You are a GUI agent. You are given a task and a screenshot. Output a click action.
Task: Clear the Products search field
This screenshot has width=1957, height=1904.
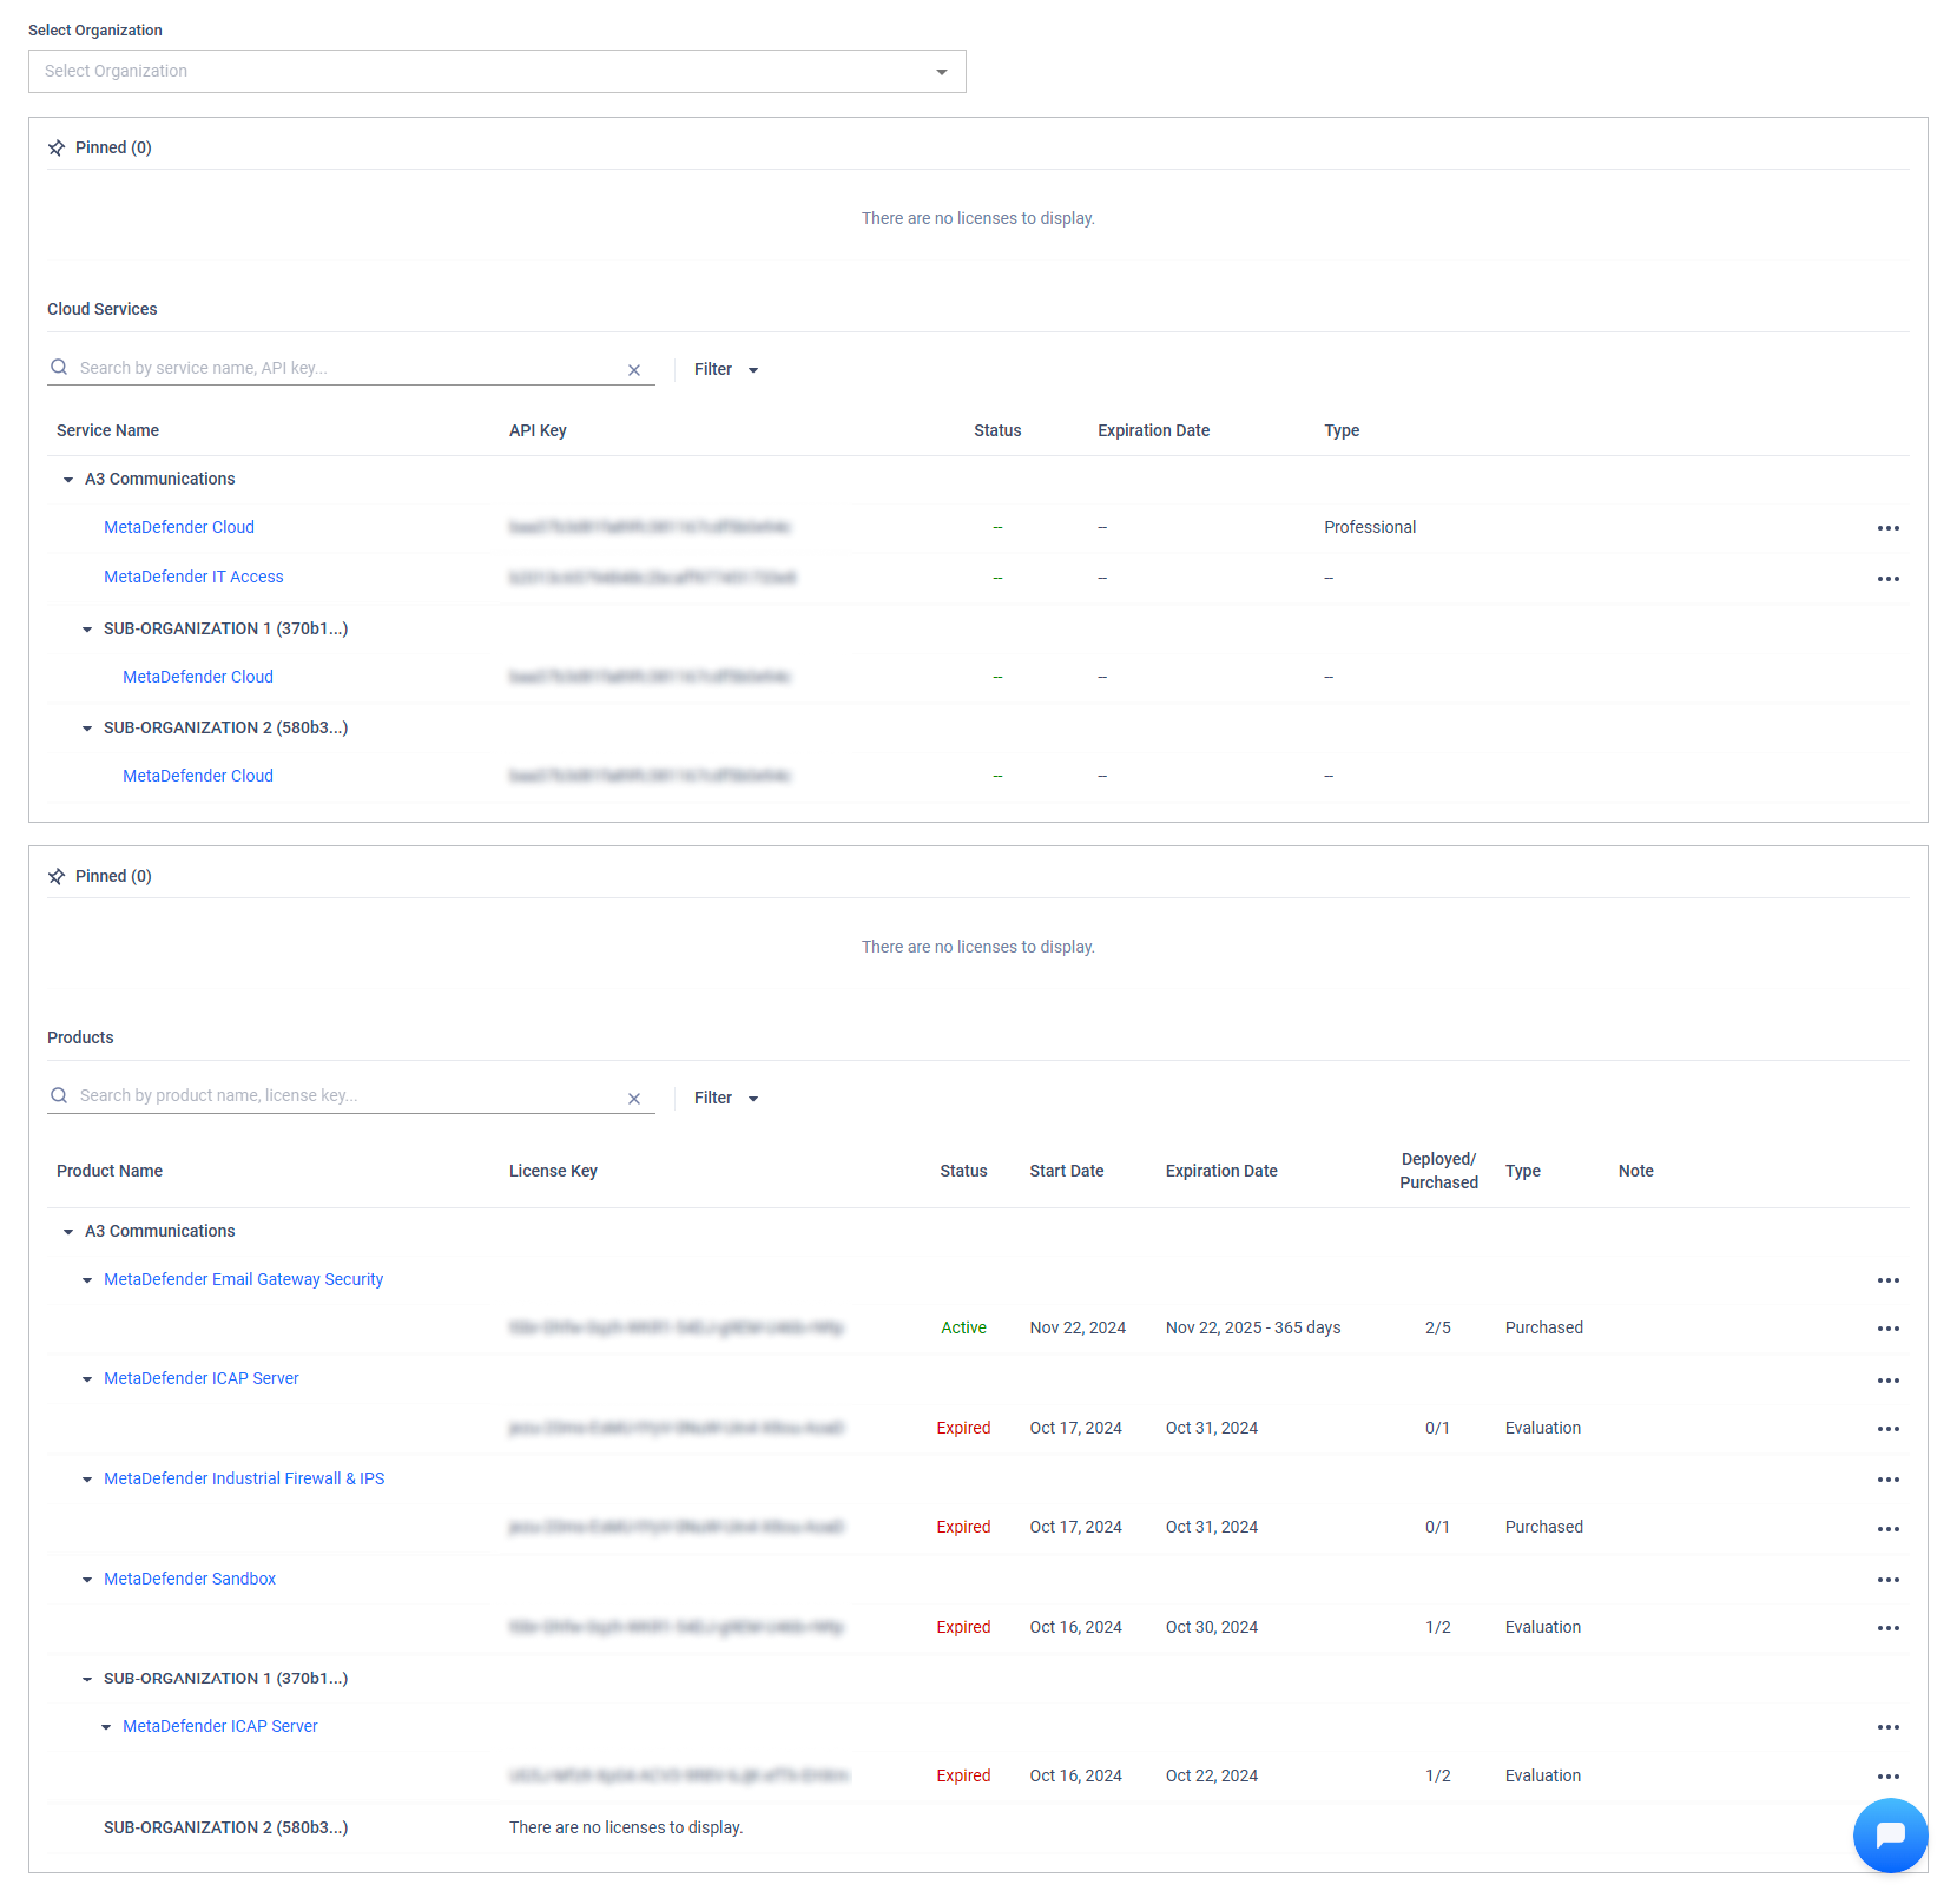634,1098
